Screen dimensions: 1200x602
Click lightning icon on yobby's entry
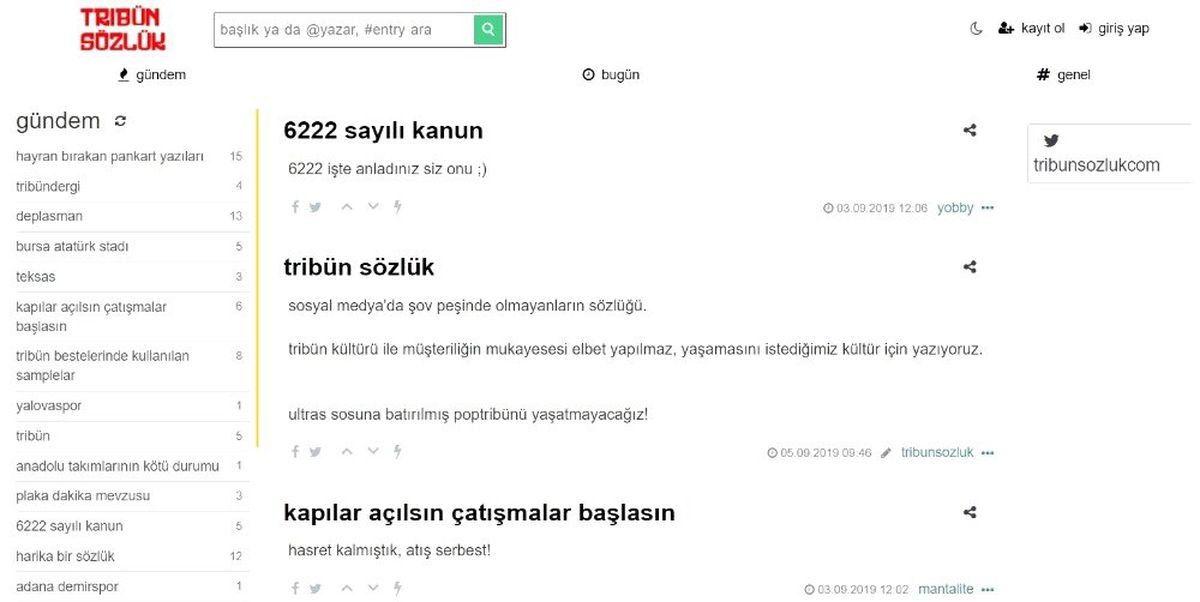click(x=397, y=207)
